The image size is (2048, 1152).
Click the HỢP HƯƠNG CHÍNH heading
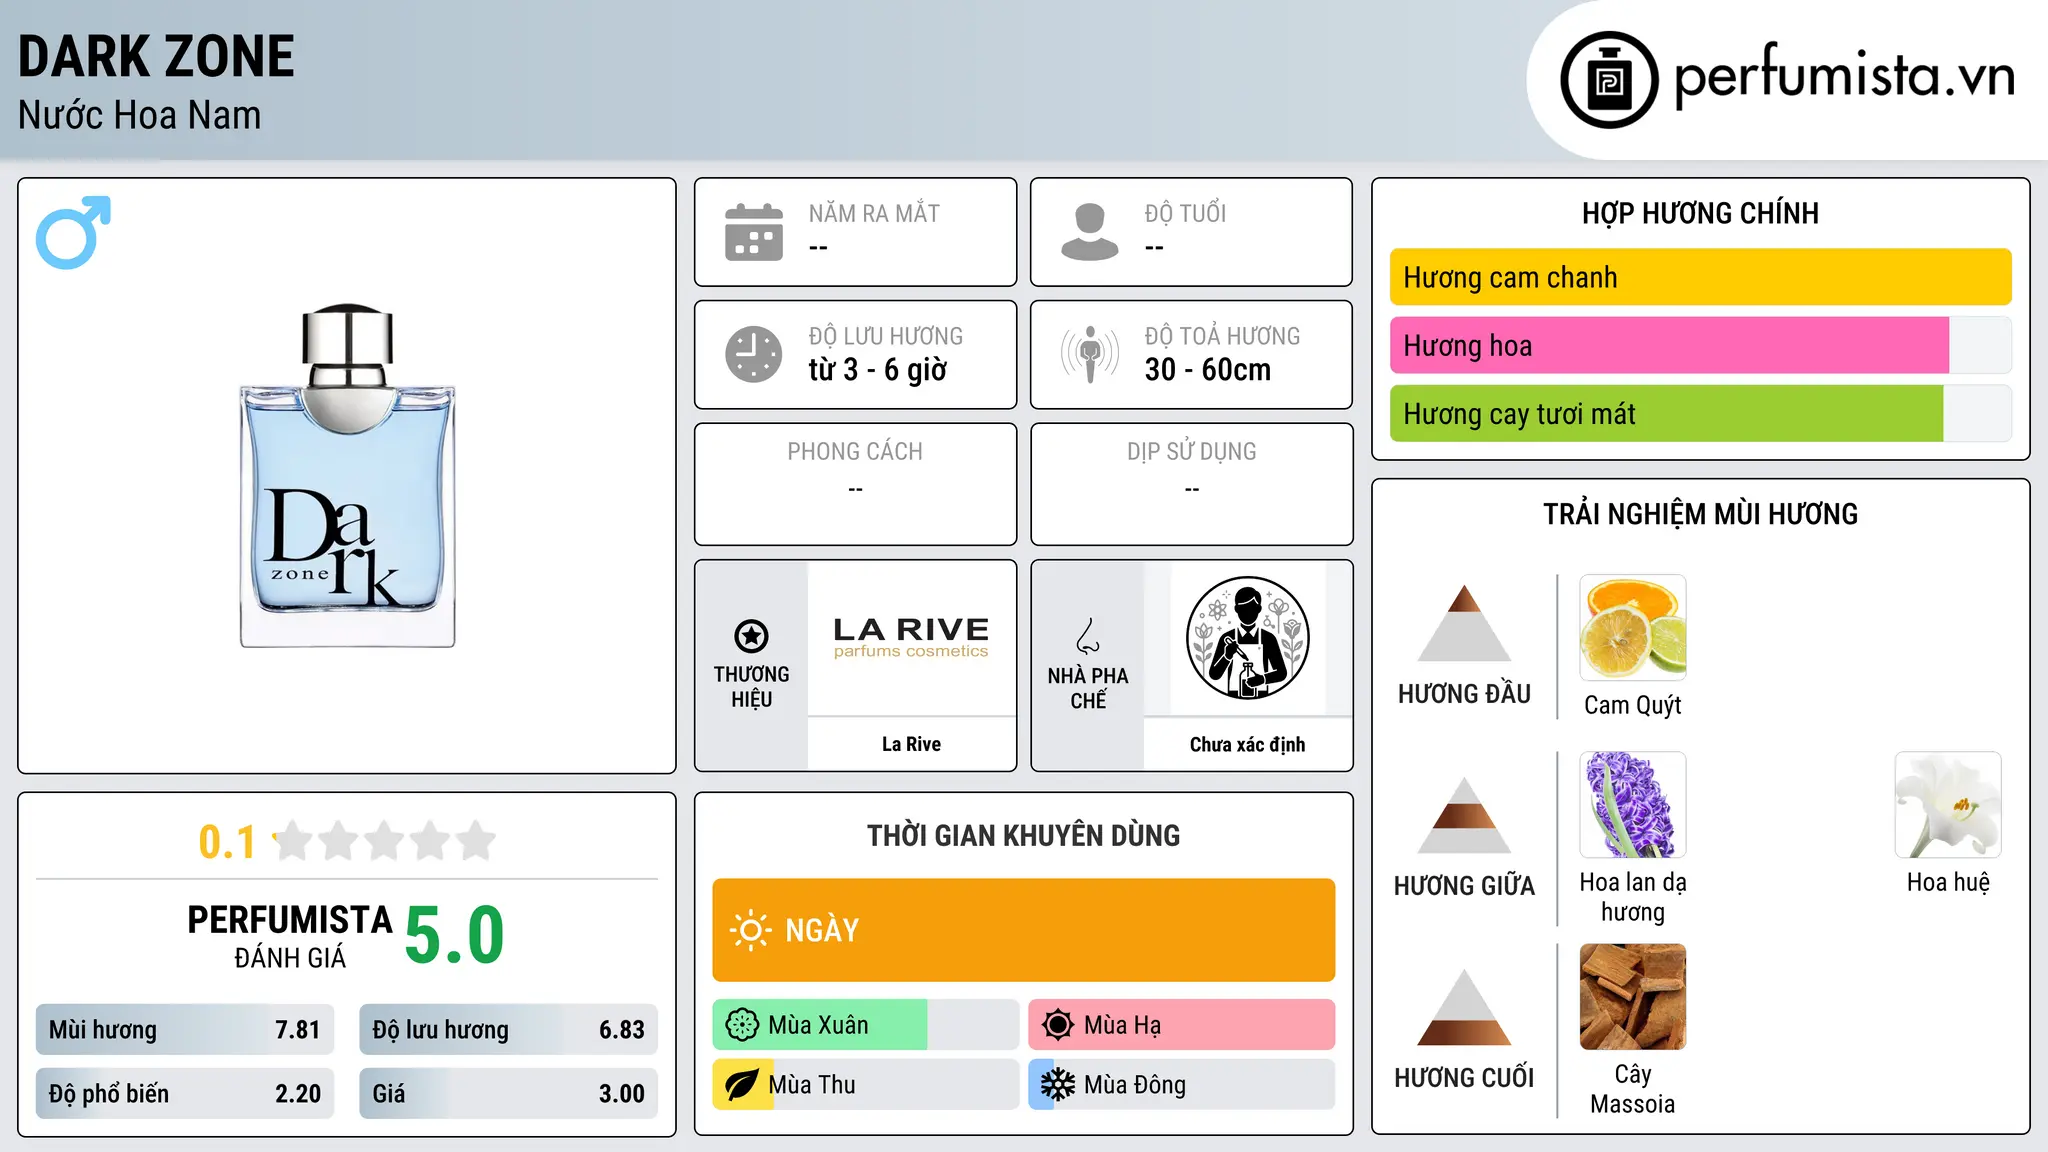coord(1700,213)
